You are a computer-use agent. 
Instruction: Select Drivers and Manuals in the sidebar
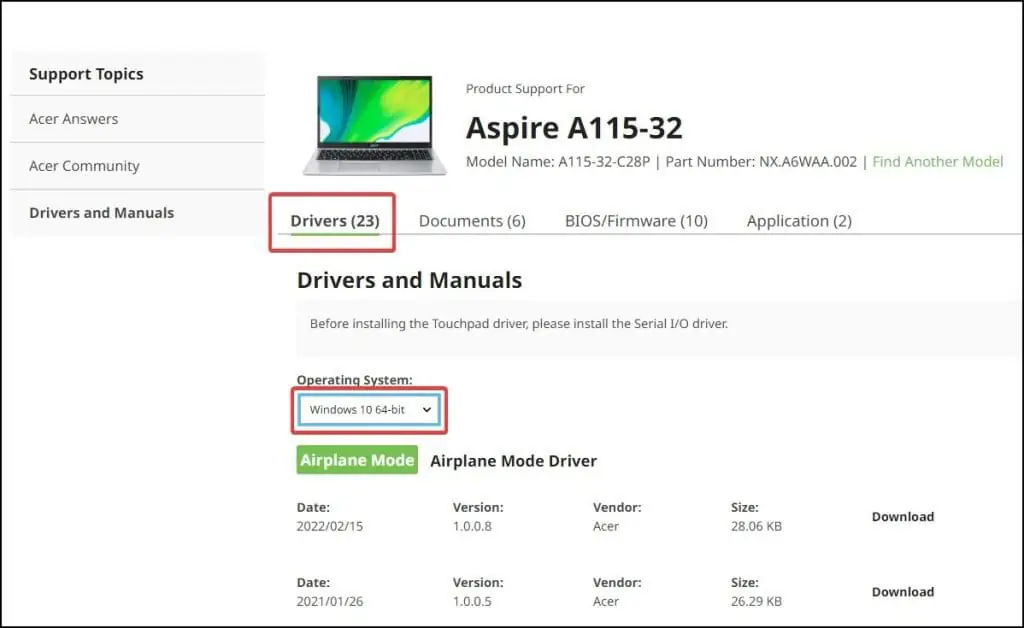100,212
